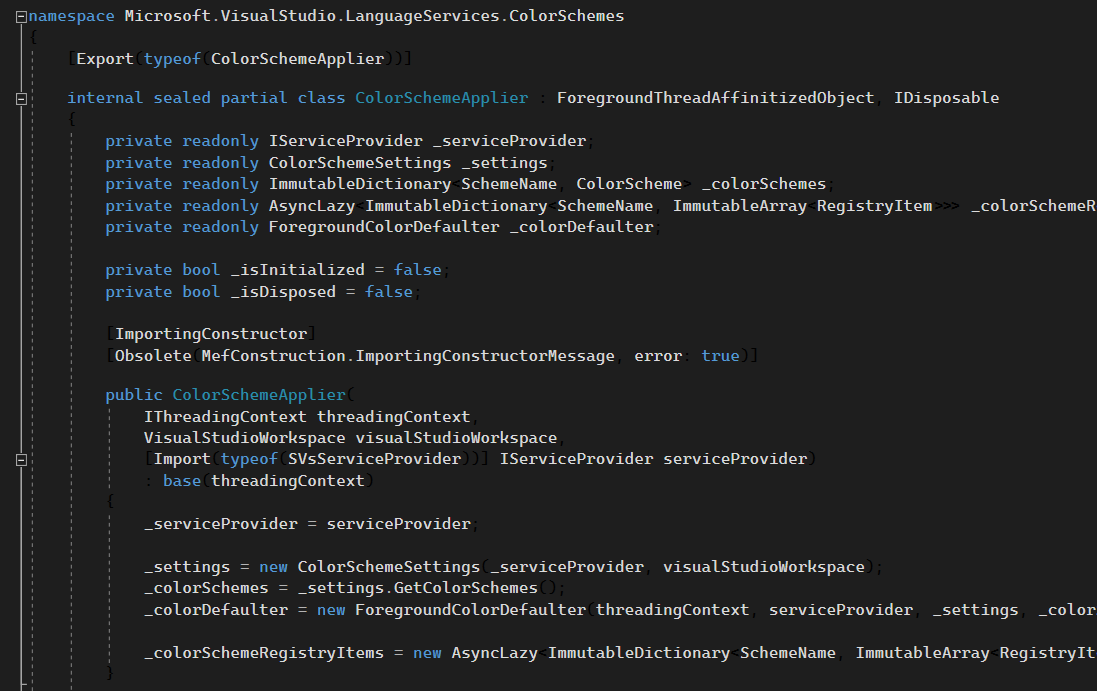Click SVsServiceProvider in Import attribute
The image size is (1097, 691).
coord(374,460)
